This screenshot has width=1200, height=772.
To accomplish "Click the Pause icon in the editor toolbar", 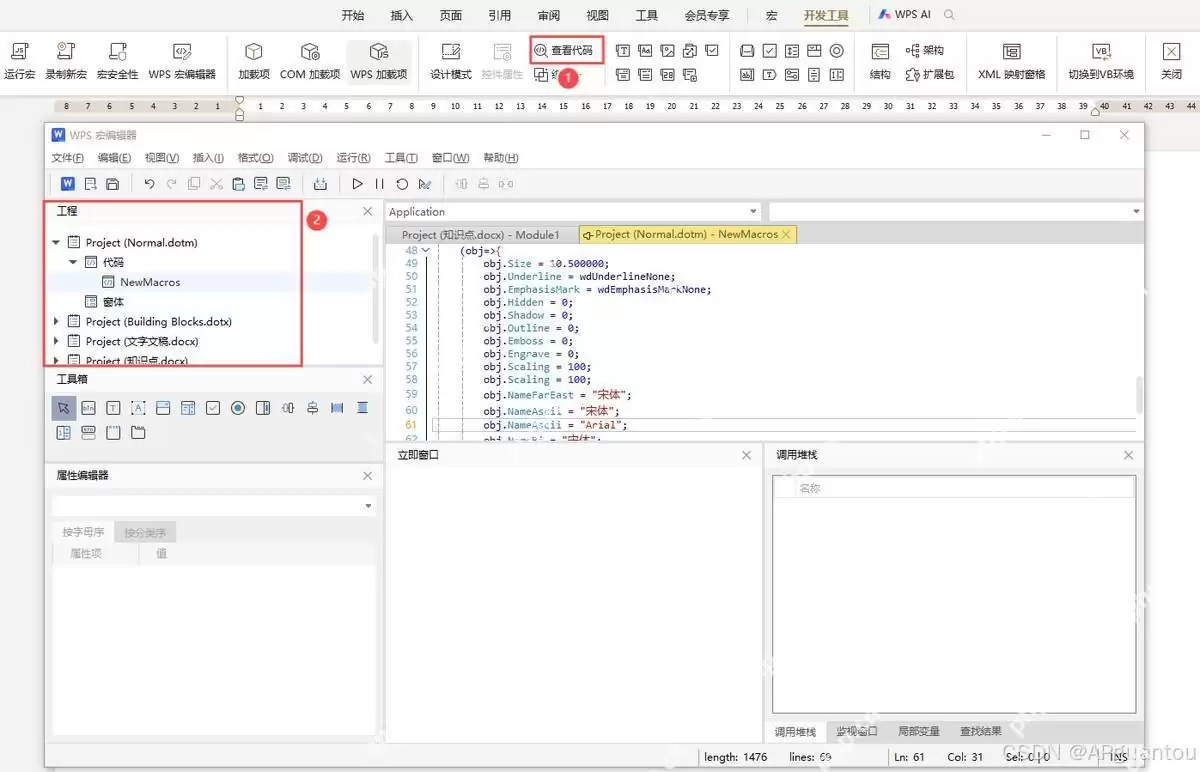I will 380,184.
